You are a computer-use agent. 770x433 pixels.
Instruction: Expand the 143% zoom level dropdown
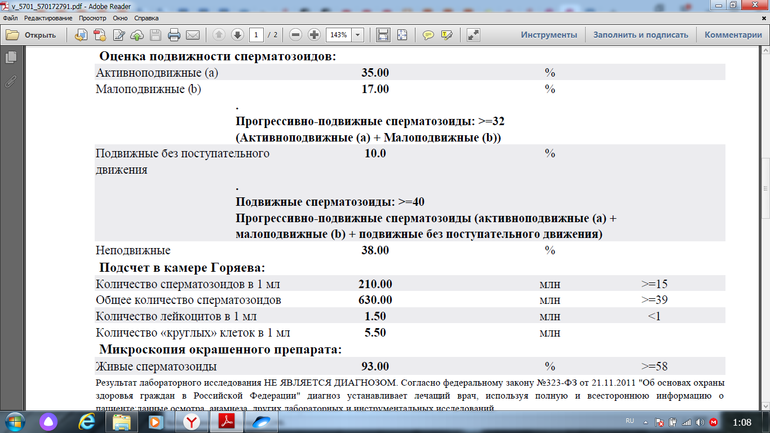(359, 35)
